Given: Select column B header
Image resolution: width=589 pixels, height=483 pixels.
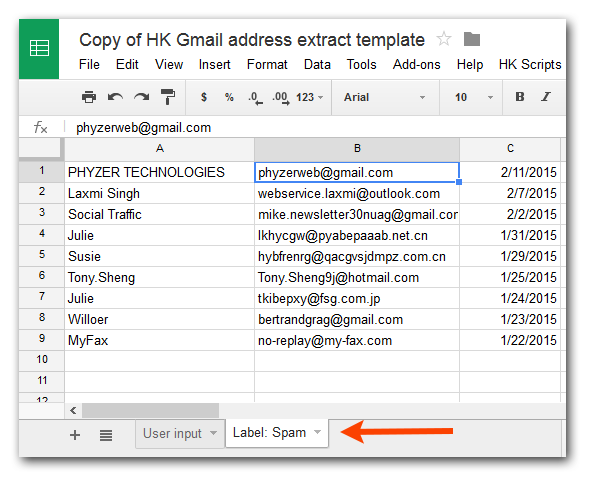Looking at the screenshot, I should tap(357, 149).
